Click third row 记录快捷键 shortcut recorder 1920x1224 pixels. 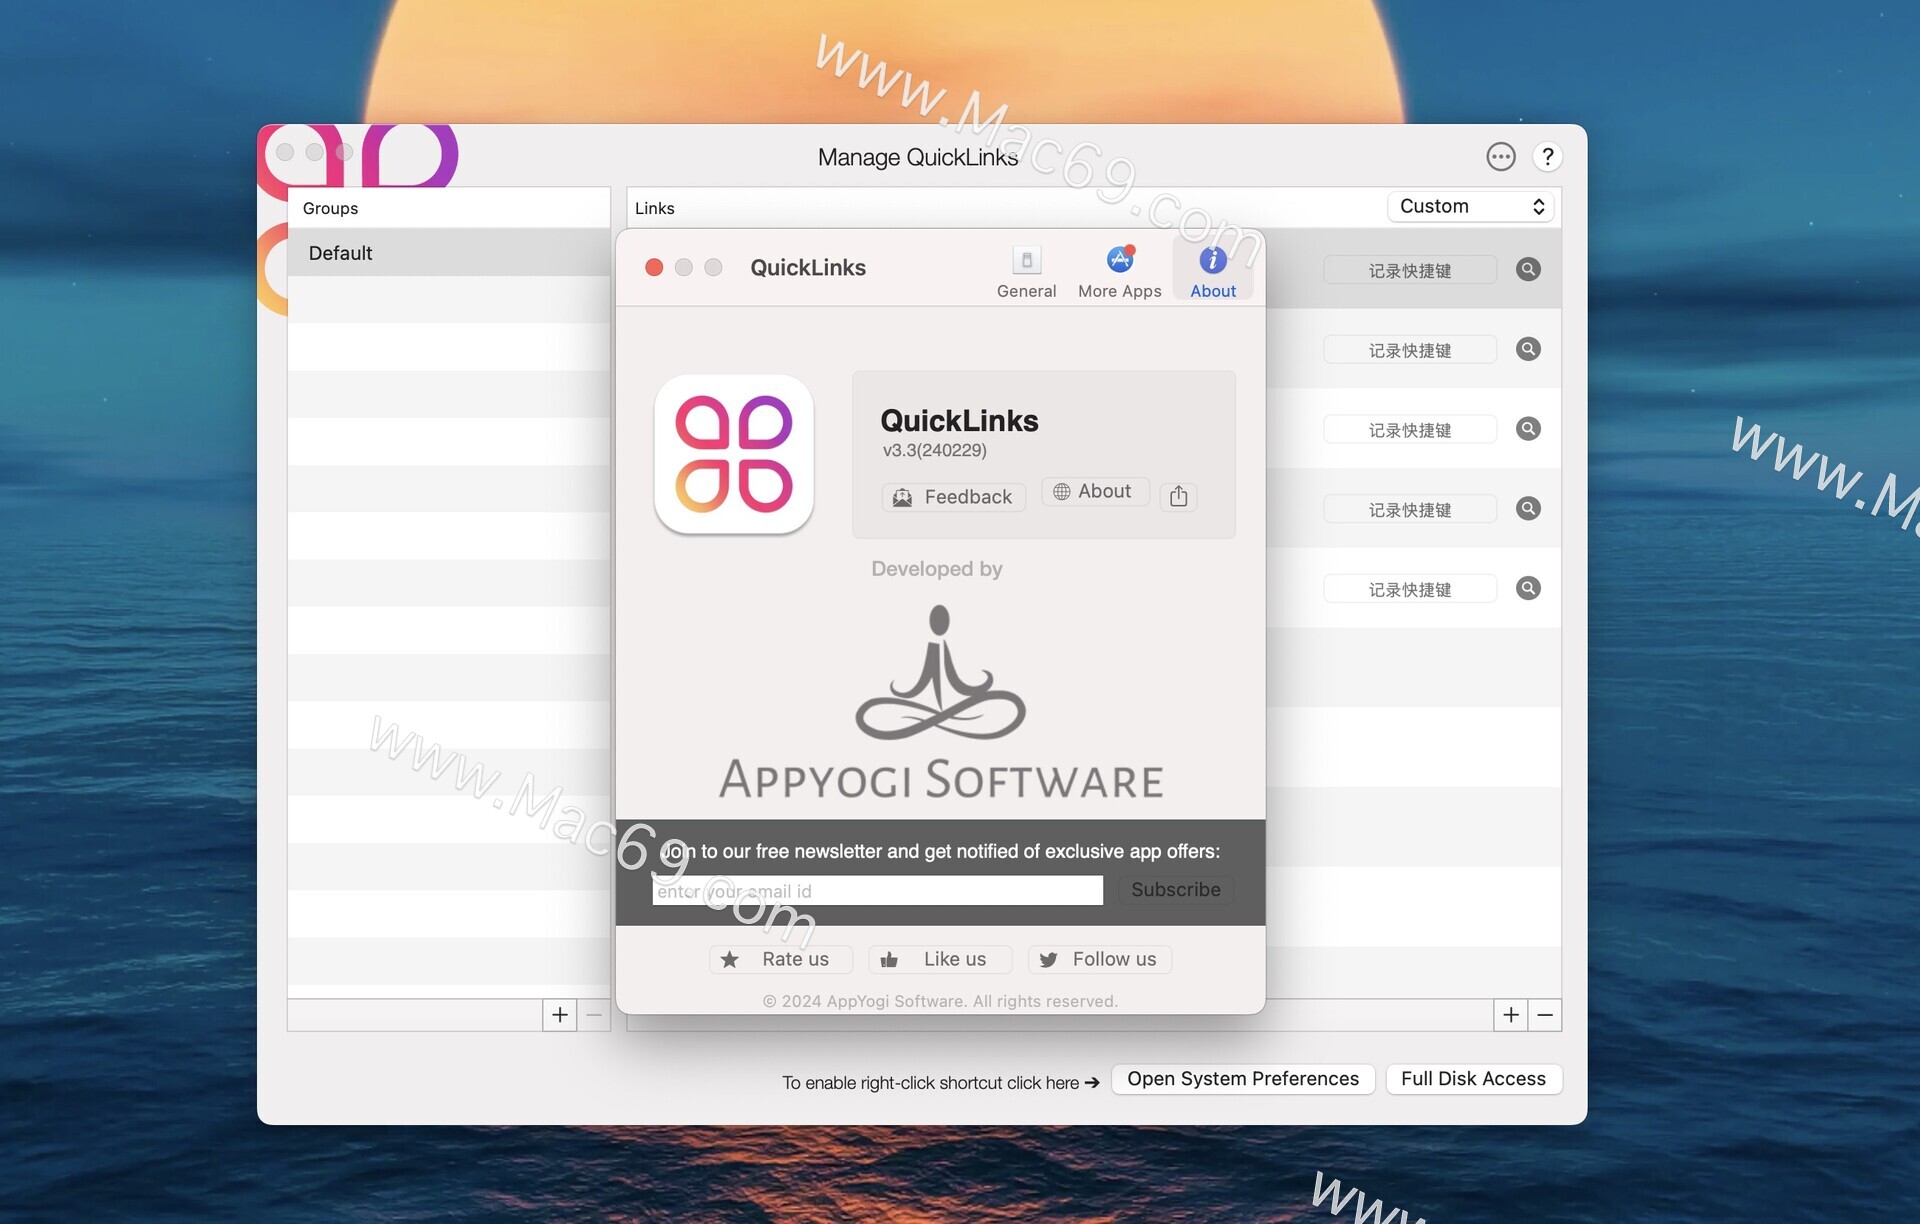[1410, 430]
